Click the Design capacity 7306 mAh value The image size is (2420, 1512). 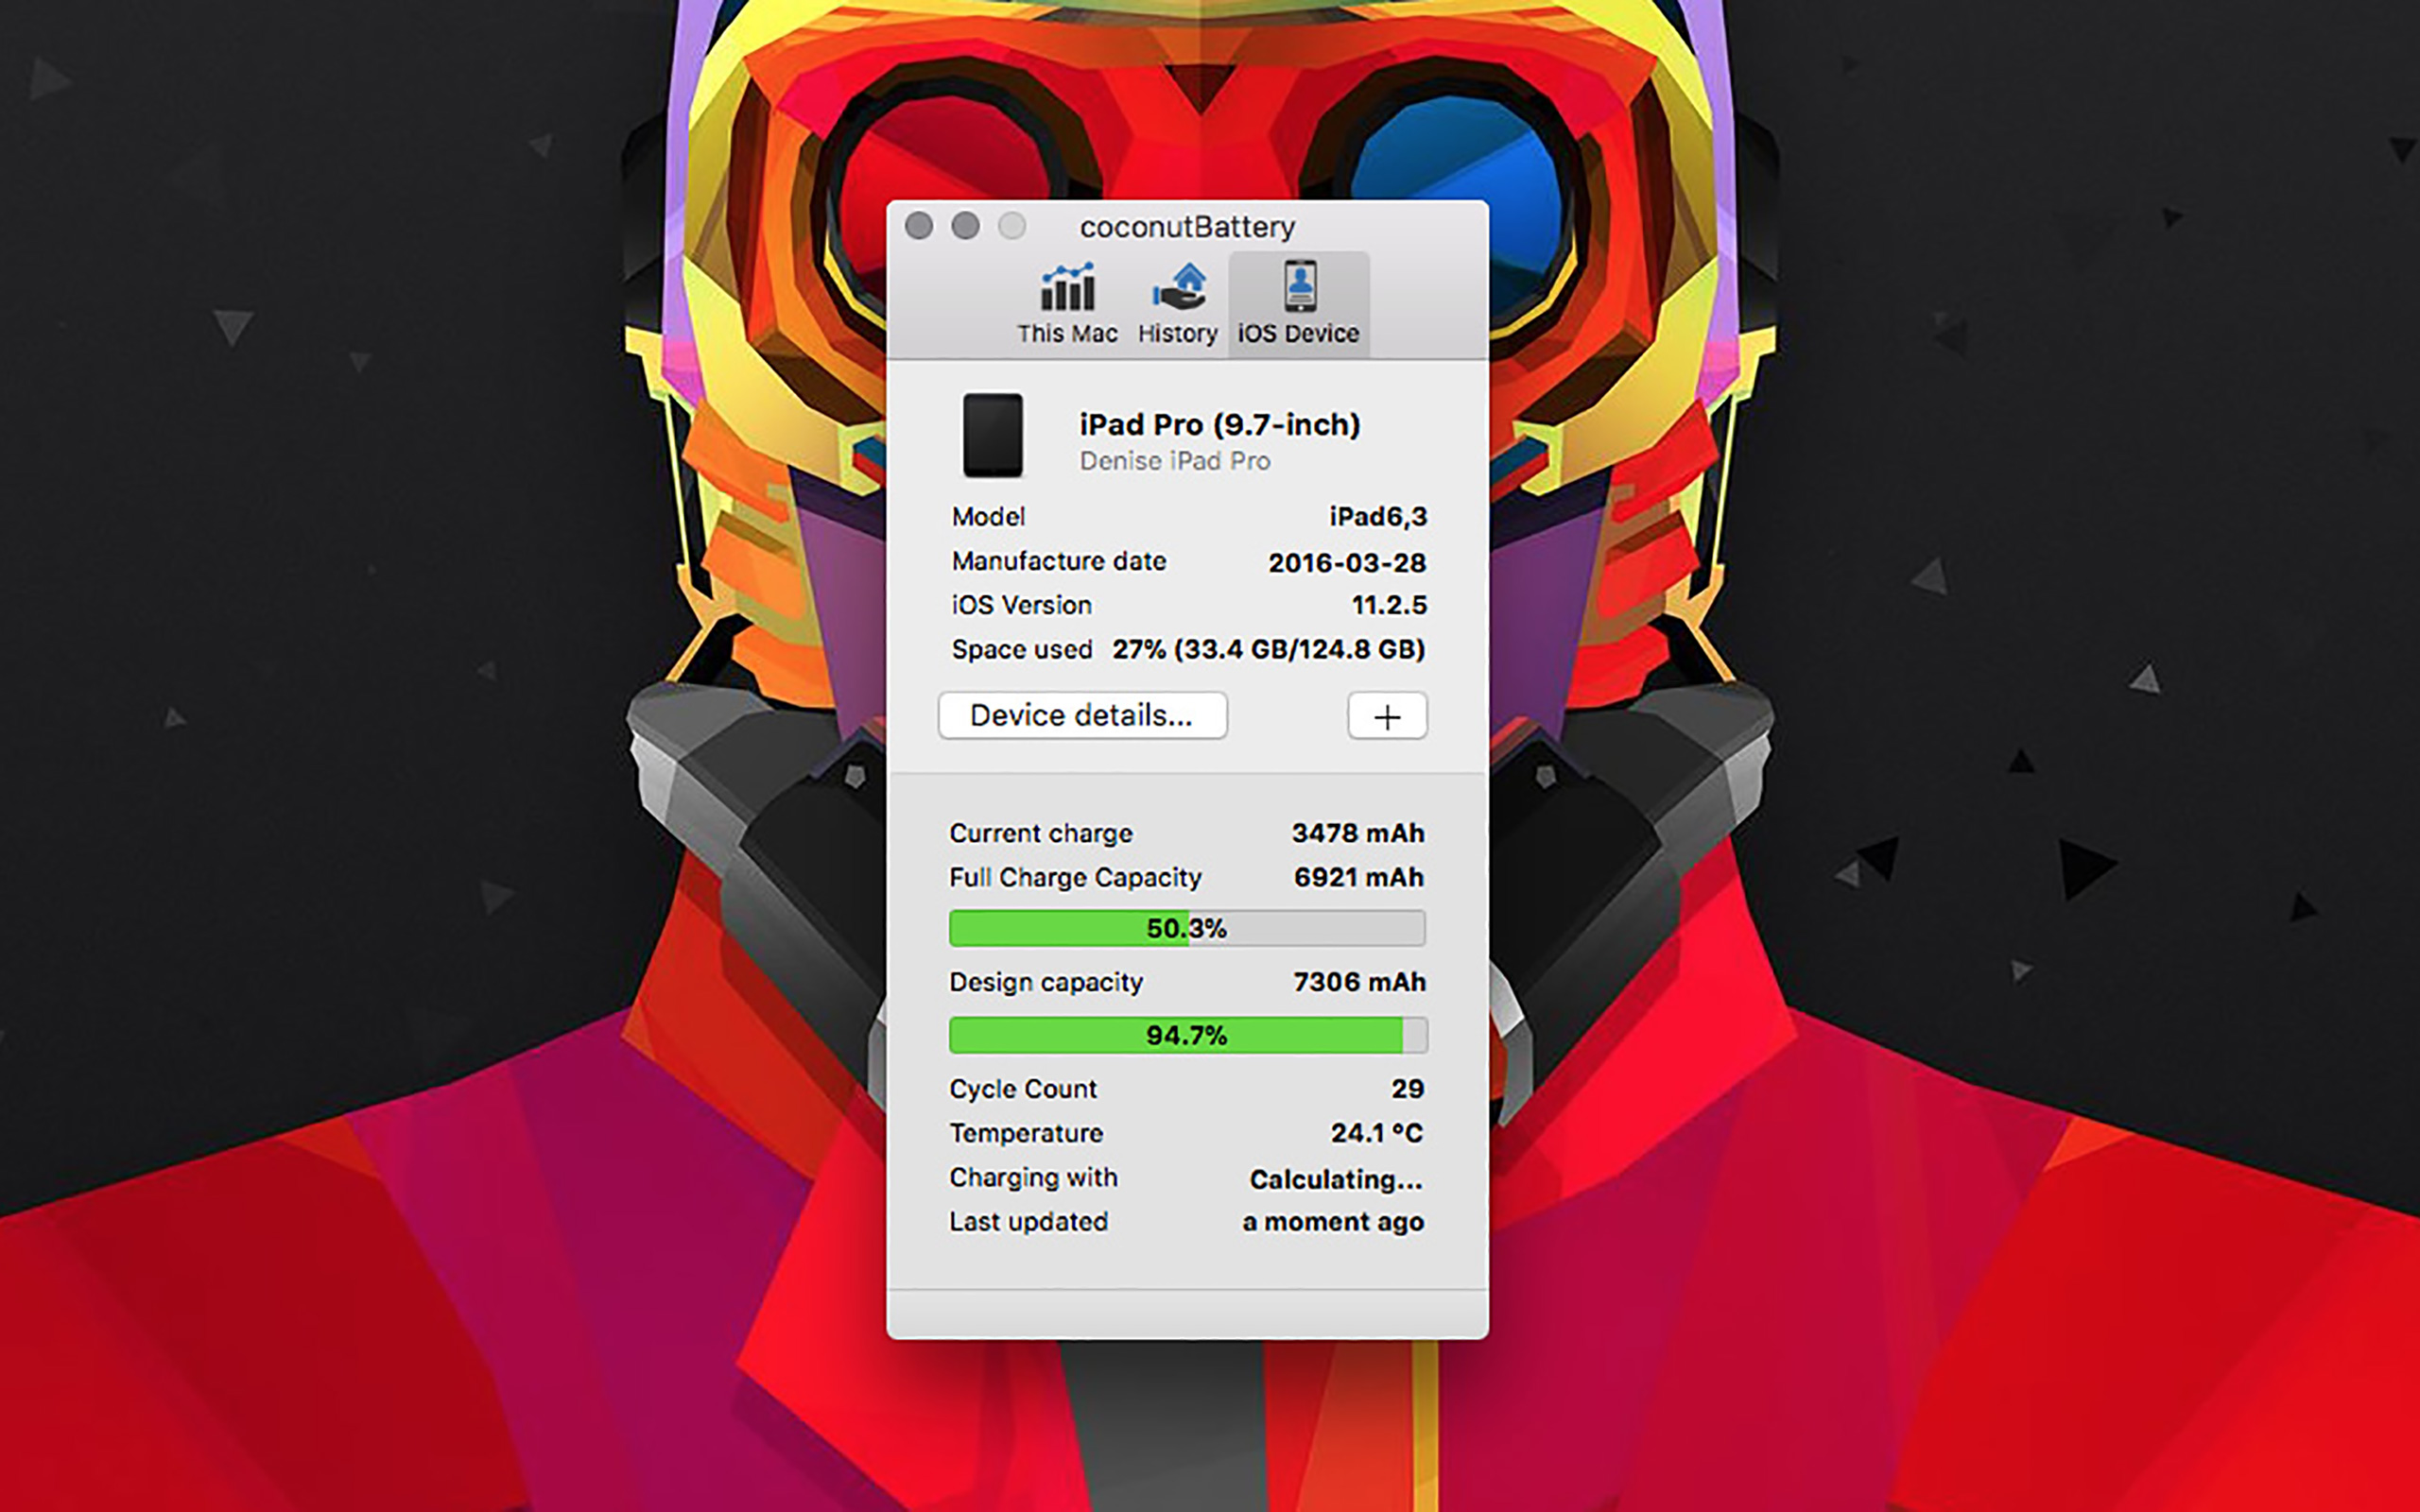click(1359, 982)
